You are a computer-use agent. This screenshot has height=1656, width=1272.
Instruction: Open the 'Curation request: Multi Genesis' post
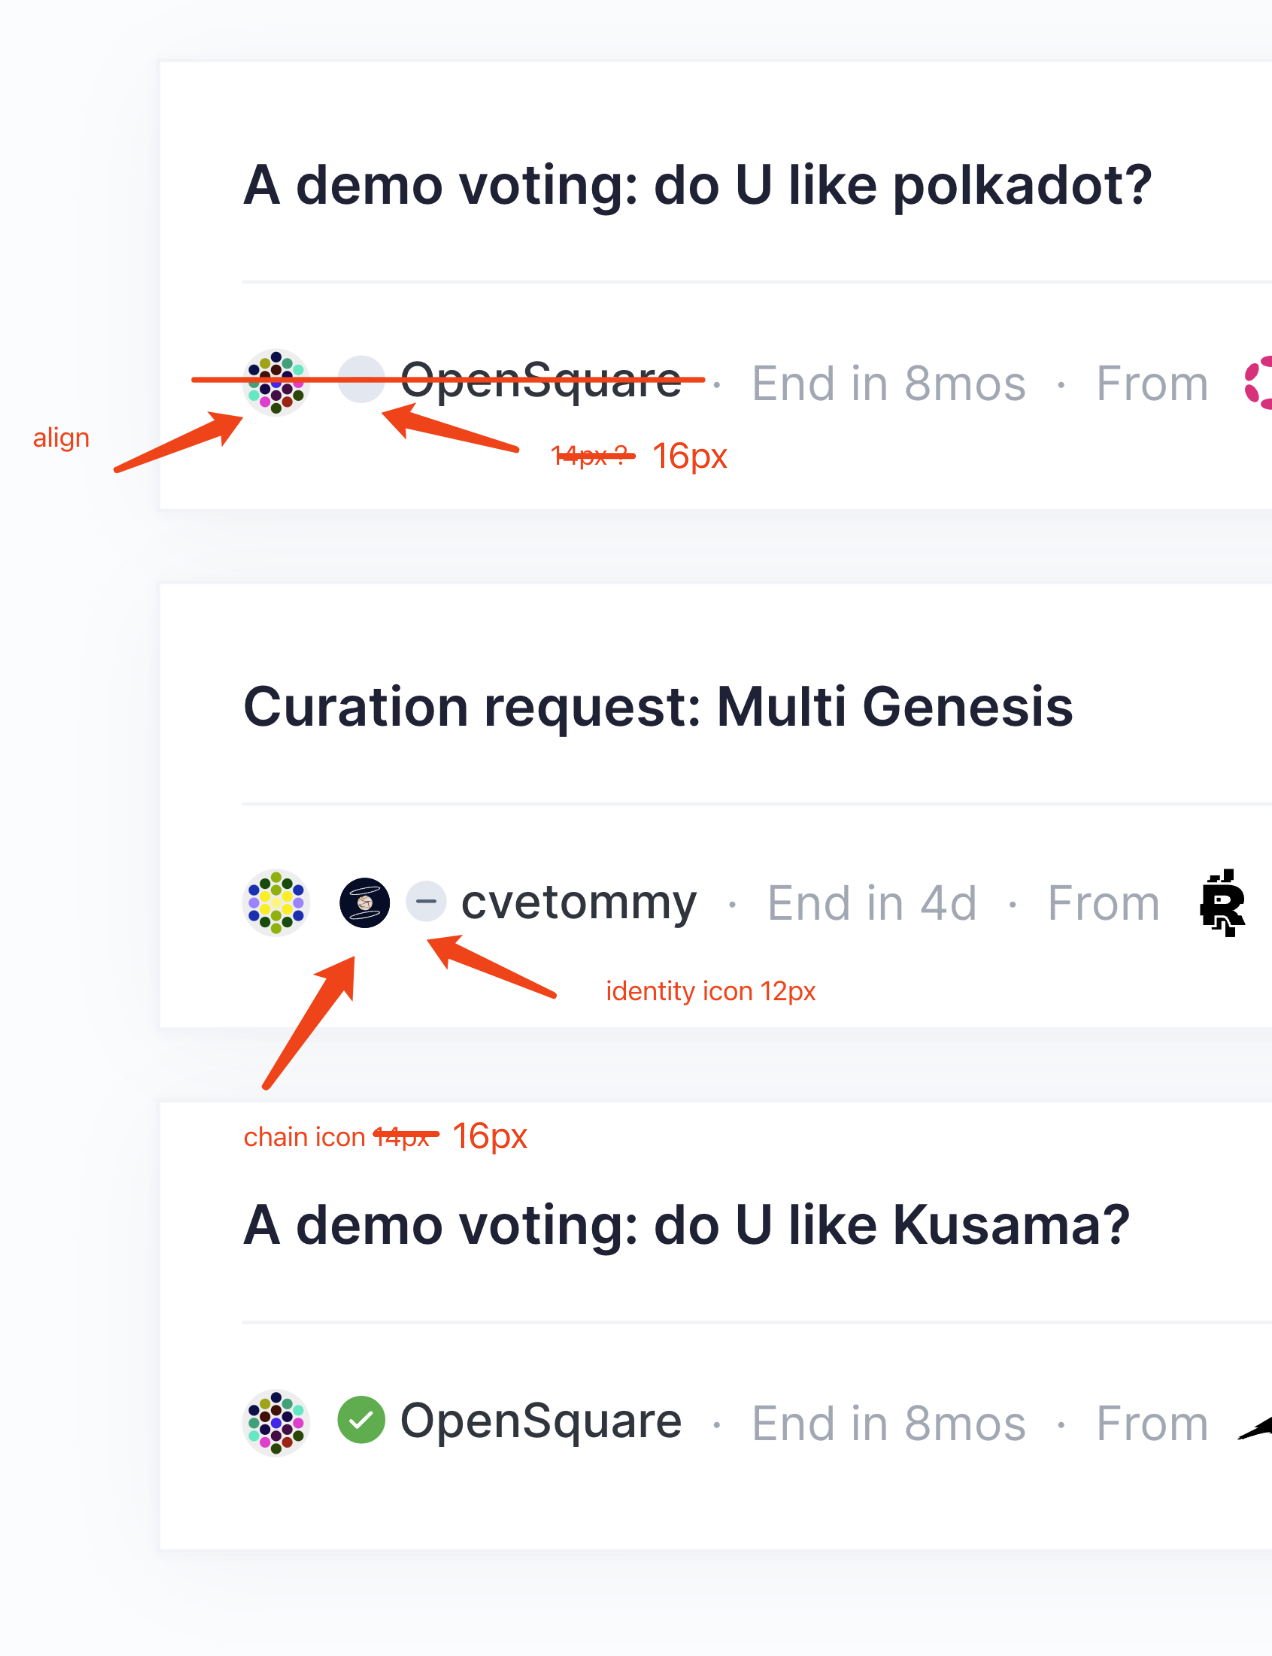pyautogui.click(x=659, y=706)
